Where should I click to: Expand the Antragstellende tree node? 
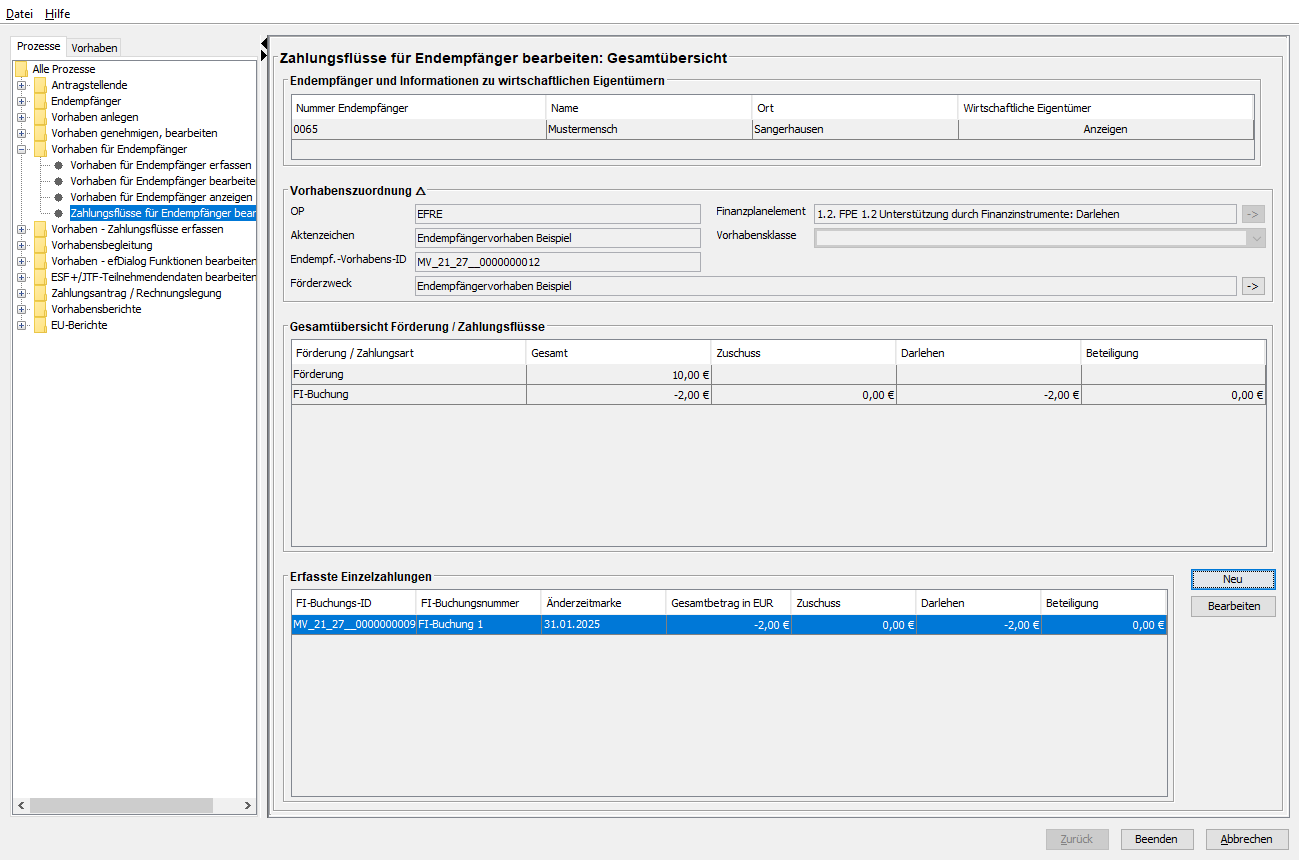click(x=21, y=85)
